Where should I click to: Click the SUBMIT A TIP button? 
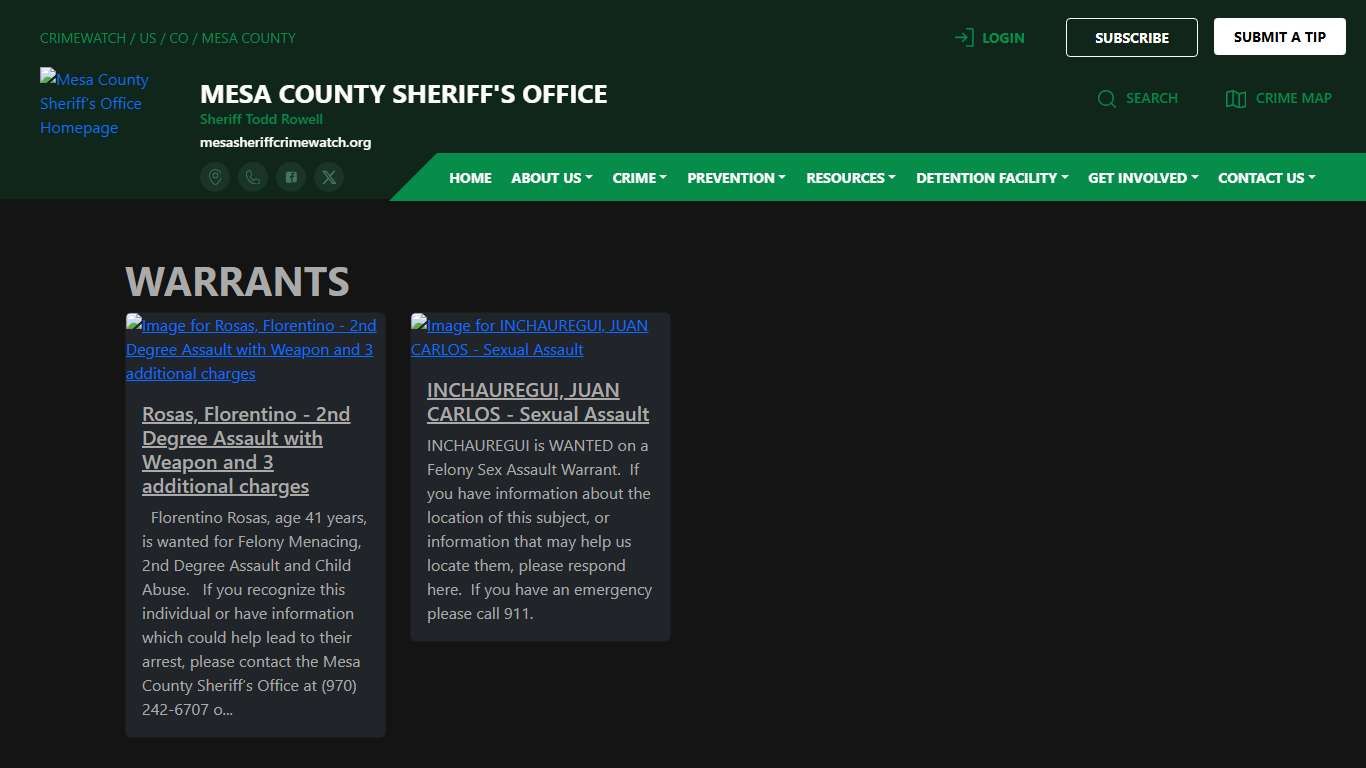click(1279, 36)
